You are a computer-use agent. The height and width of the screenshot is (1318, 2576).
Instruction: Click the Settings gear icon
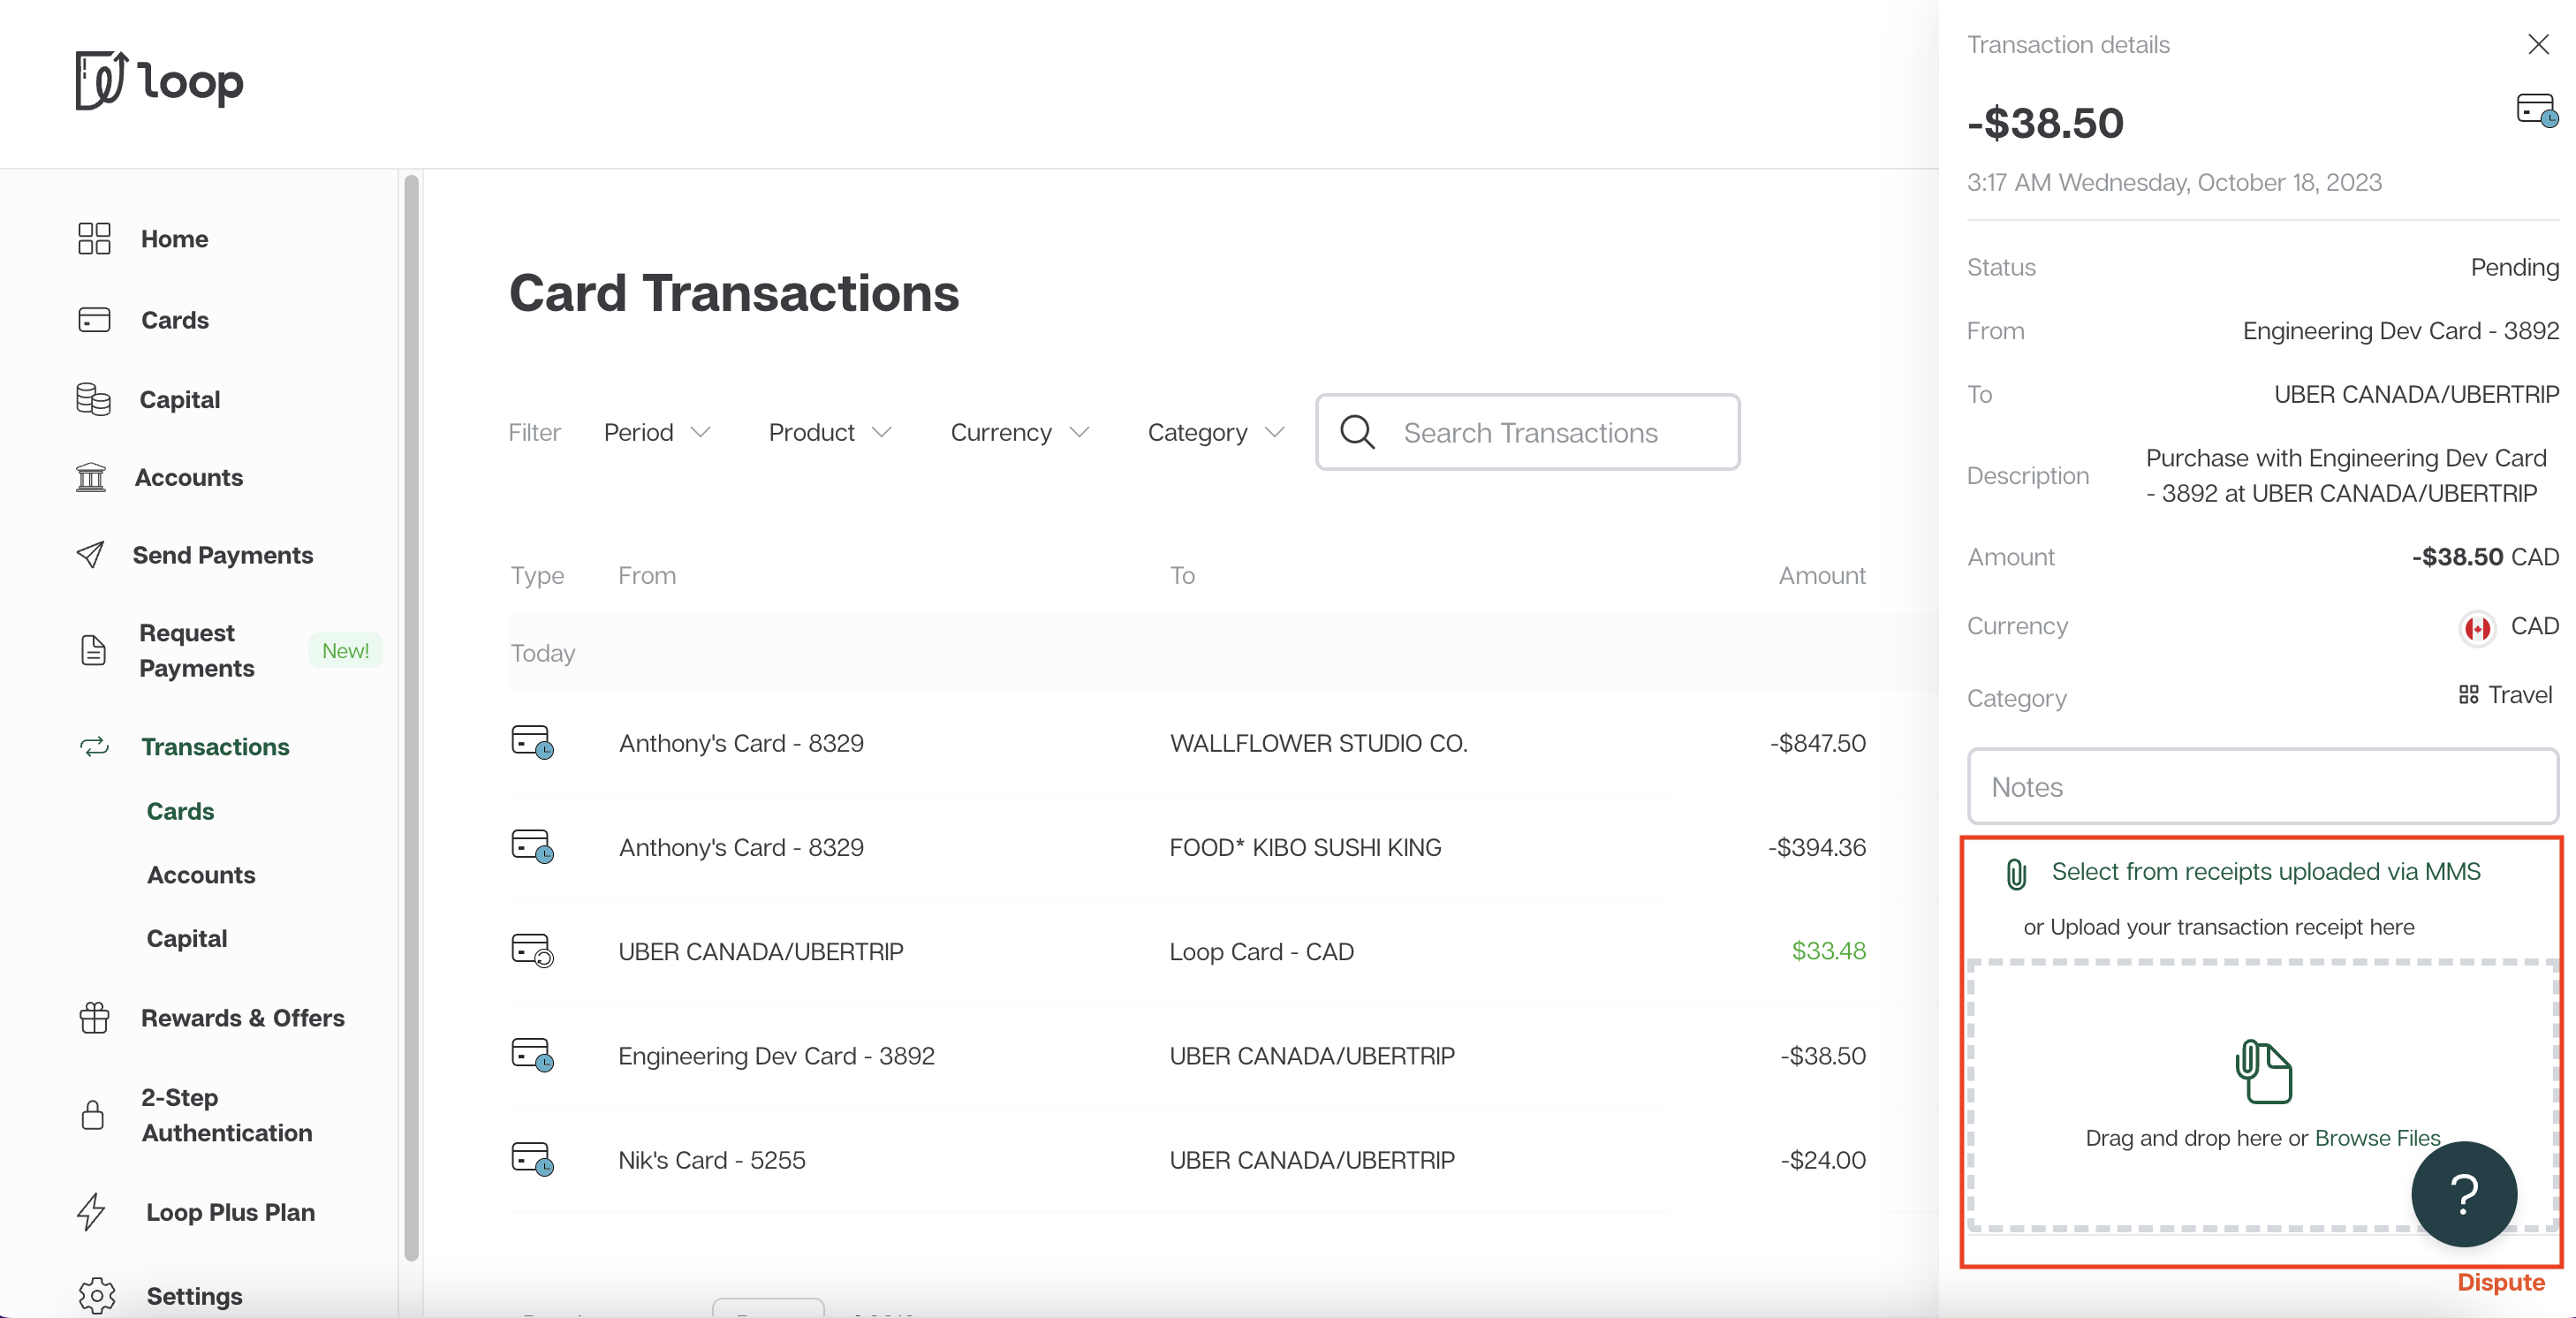pyautogui.click(x=96, y=1295)
